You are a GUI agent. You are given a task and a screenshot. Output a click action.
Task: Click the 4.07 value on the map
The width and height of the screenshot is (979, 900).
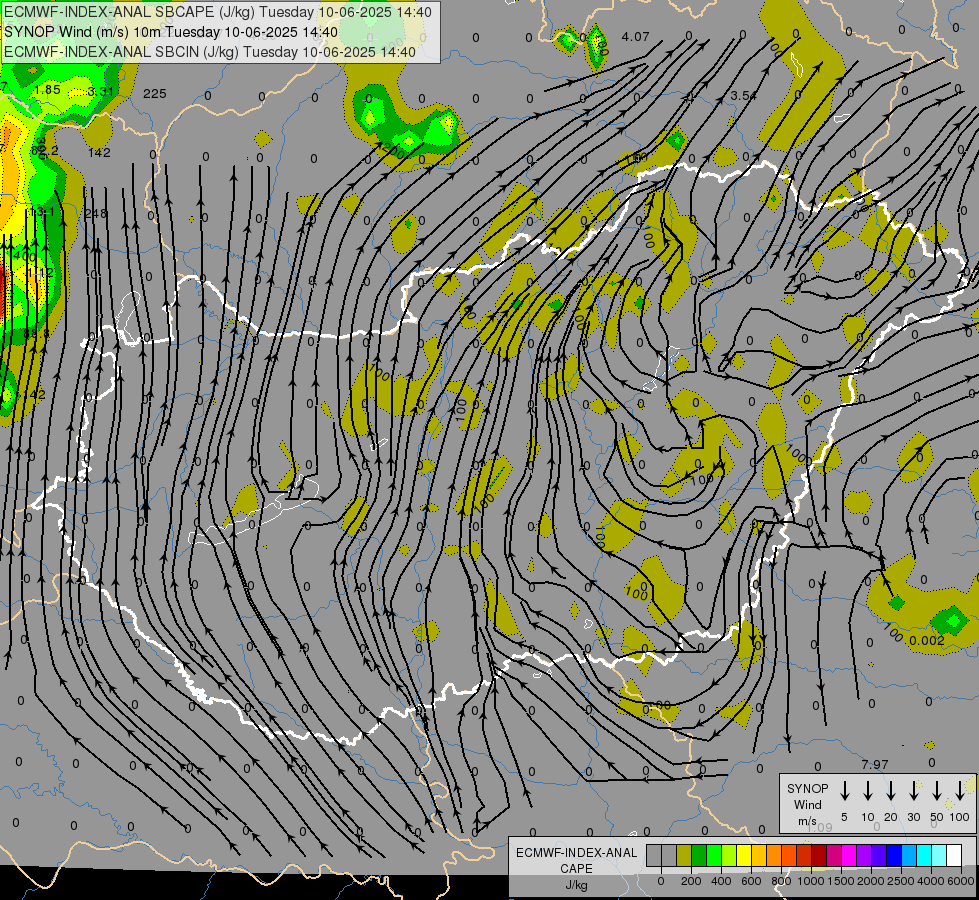pos(635,37)
